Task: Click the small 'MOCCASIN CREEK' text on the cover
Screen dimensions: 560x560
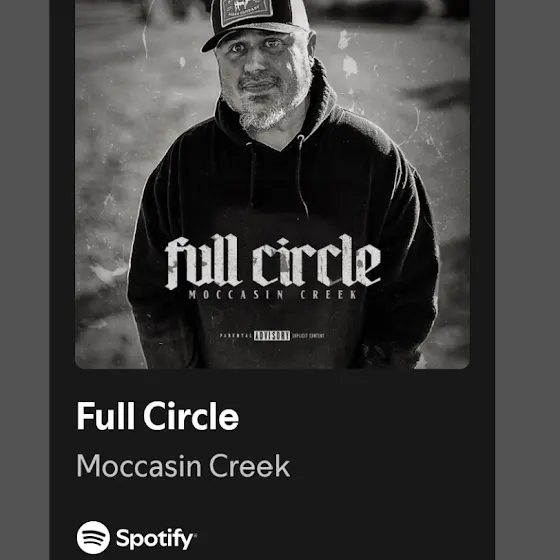Action: tap(273, 295)
